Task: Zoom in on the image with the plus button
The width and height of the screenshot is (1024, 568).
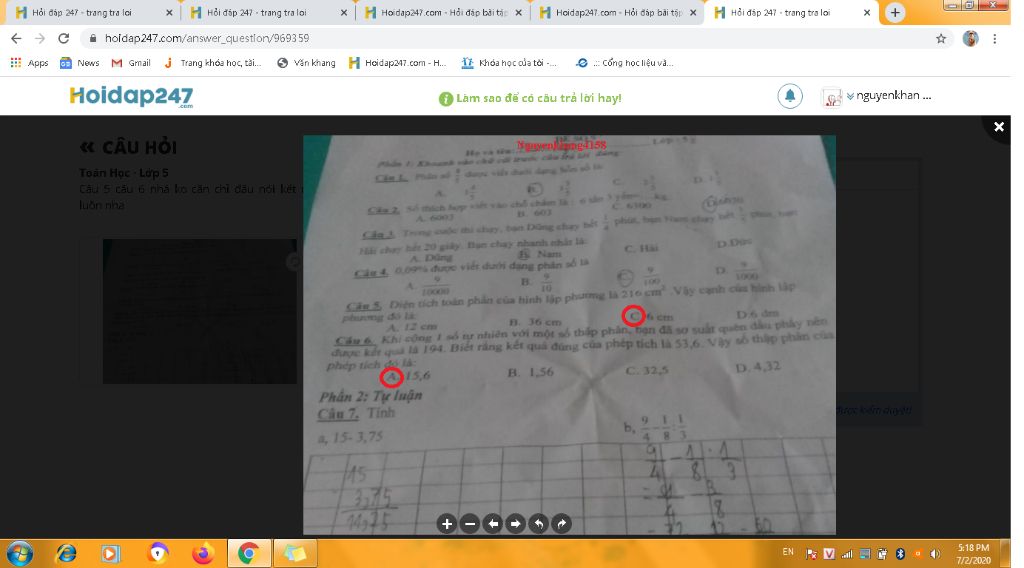Action: click(447, 524)
